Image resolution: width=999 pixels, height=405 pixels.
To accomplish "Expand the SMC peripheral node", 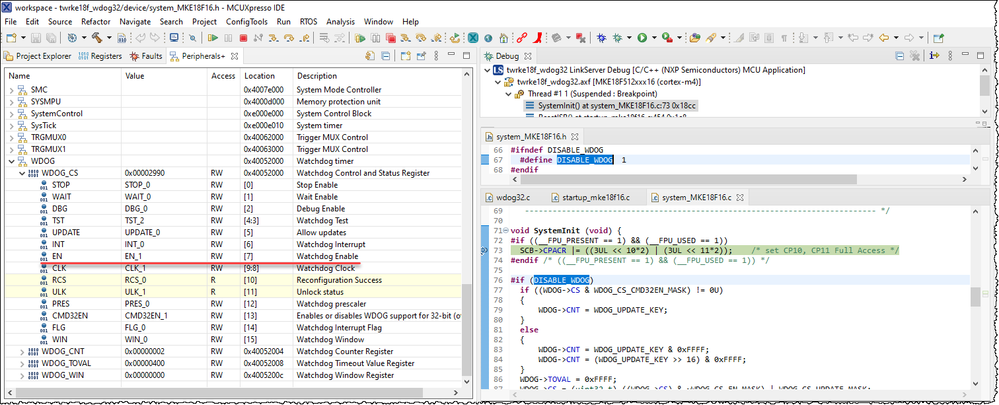I will click(x=13, y=90).
